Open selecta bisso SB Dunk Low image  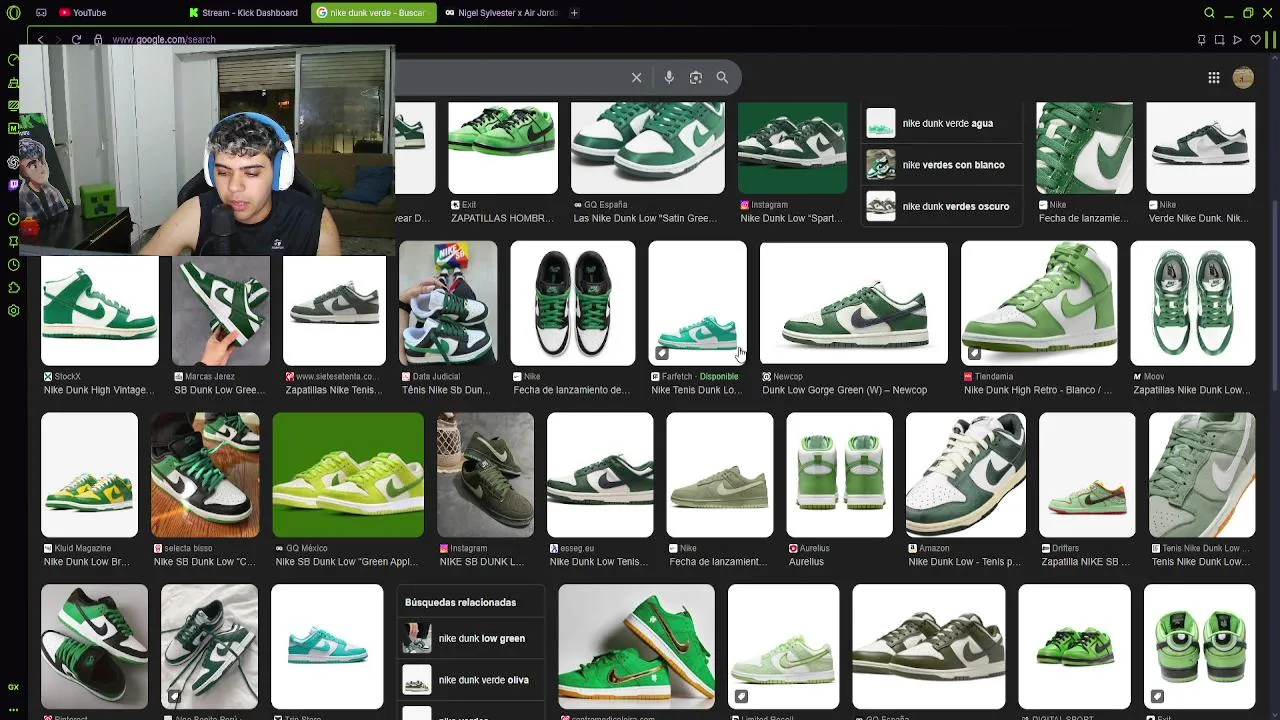(x=205, y=475)
